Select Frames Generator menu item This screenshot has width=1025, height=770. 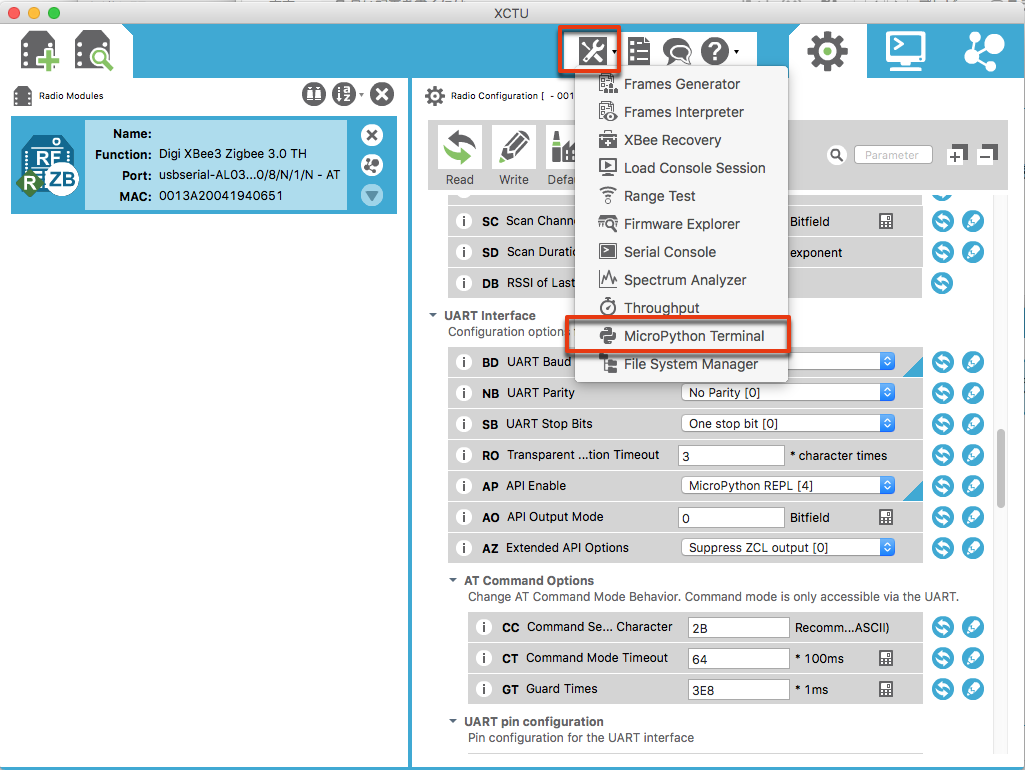tap(681, 84)
